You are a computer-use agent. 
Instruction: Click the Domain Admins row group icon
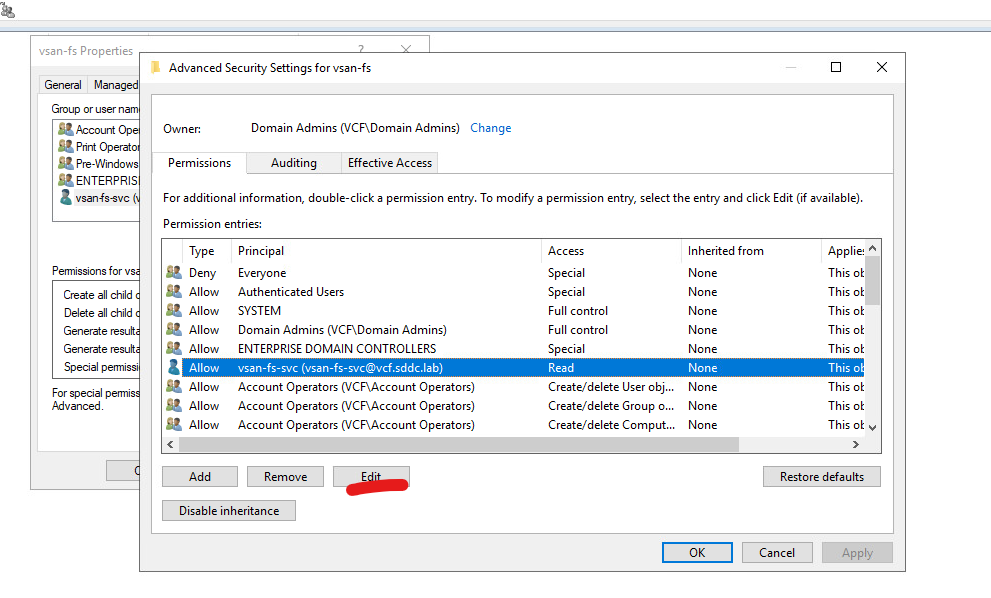pos(174,330)
